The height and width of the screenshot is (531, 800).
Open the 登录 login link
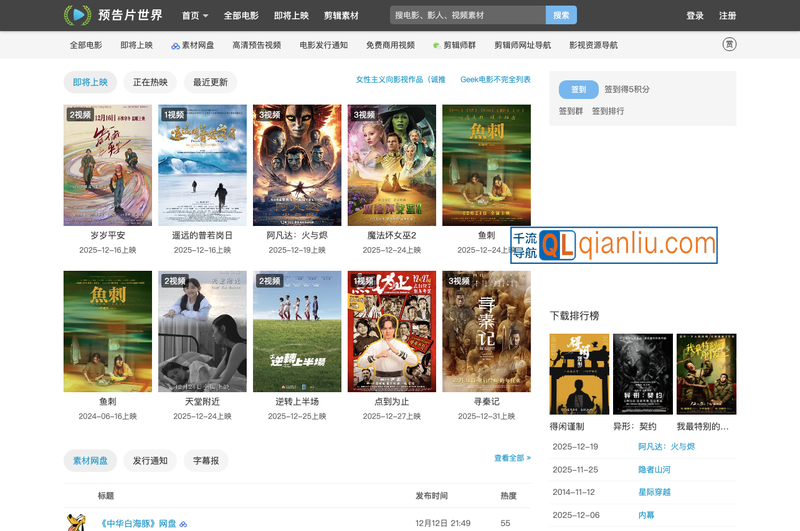[x=695, y=16]
